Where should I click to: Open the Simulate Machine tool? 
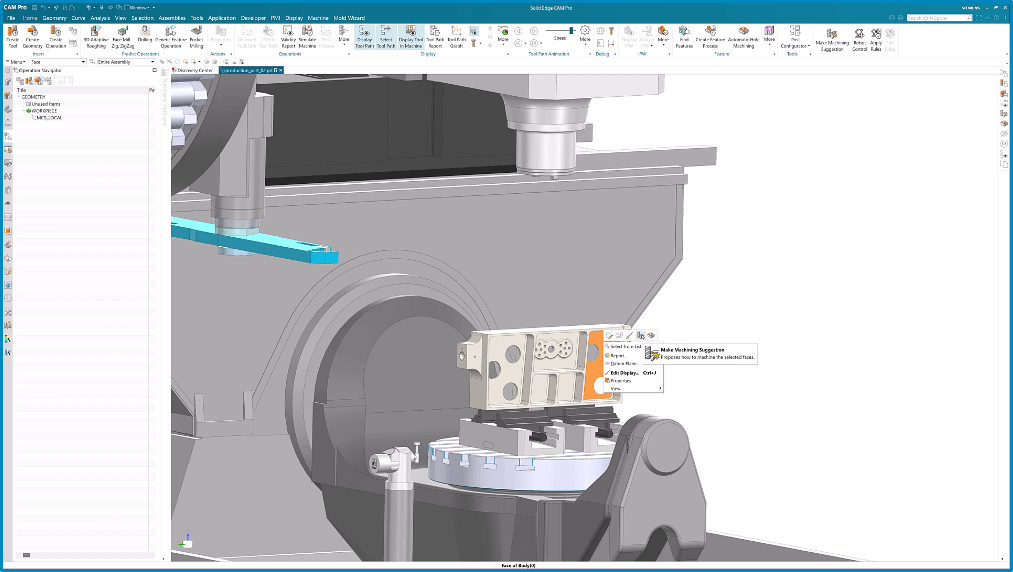tap(306, 35)
